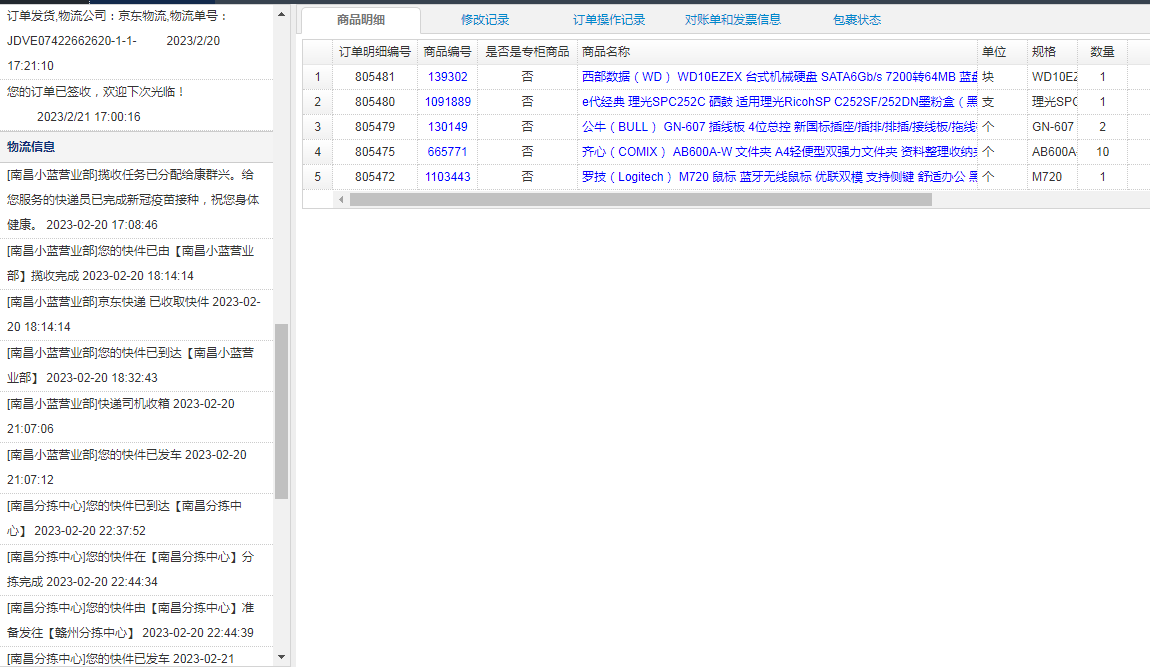Image resolution: width=1150 pixels, height=667 pixels.
Task: Open product number link 1091889
Action: click(447, 102)
